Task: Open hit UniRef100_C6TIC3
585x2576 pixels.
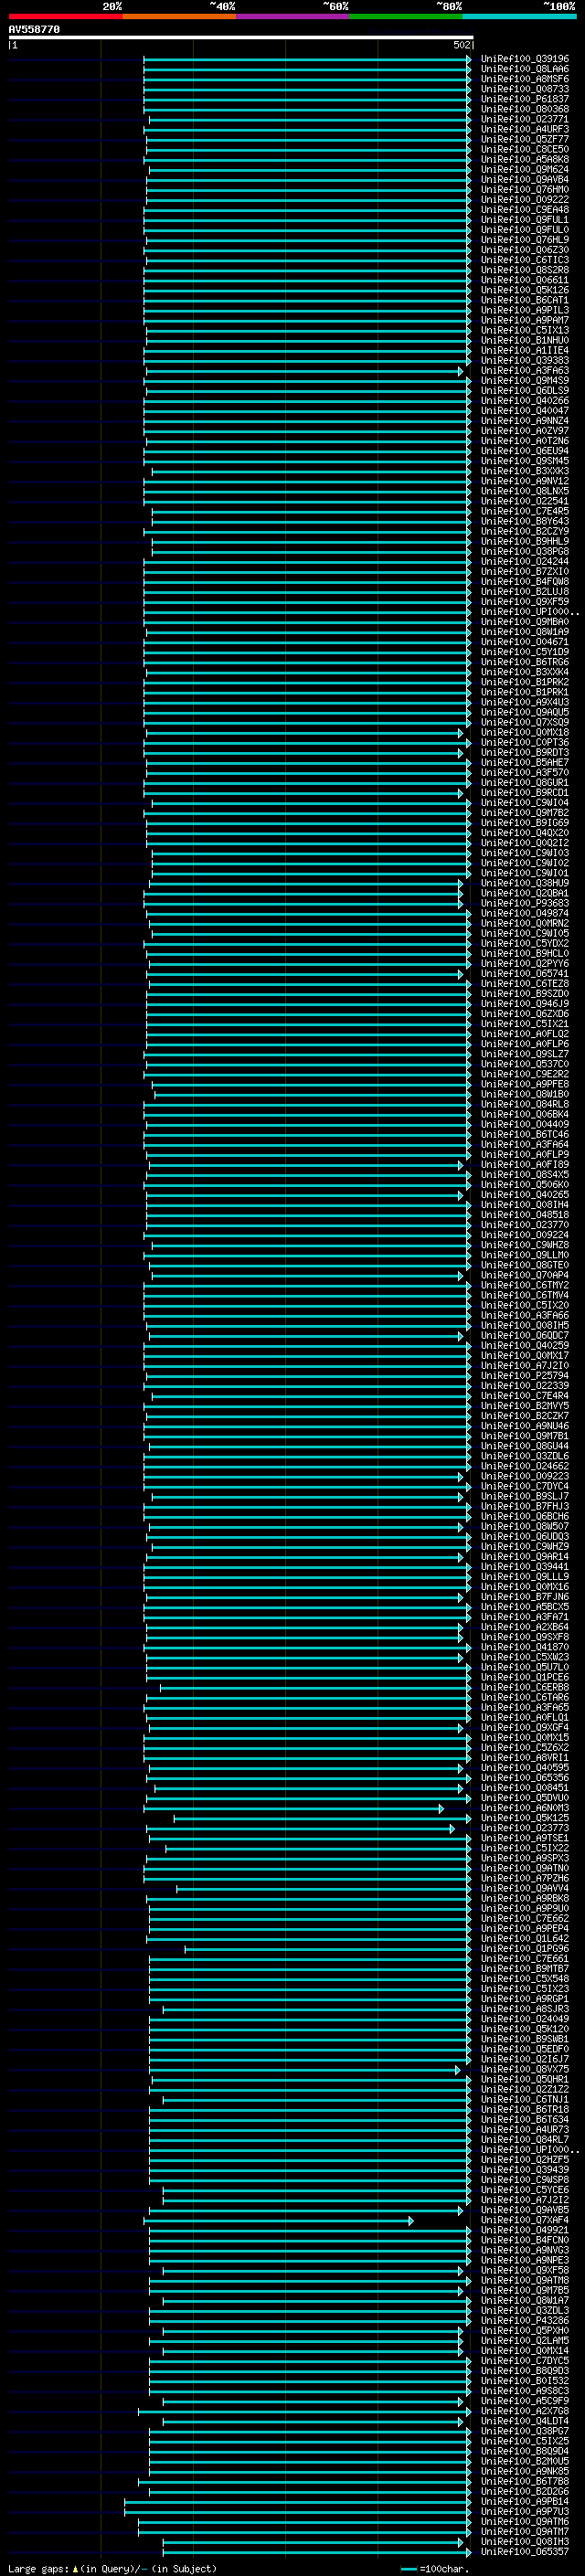Action: 525,261
